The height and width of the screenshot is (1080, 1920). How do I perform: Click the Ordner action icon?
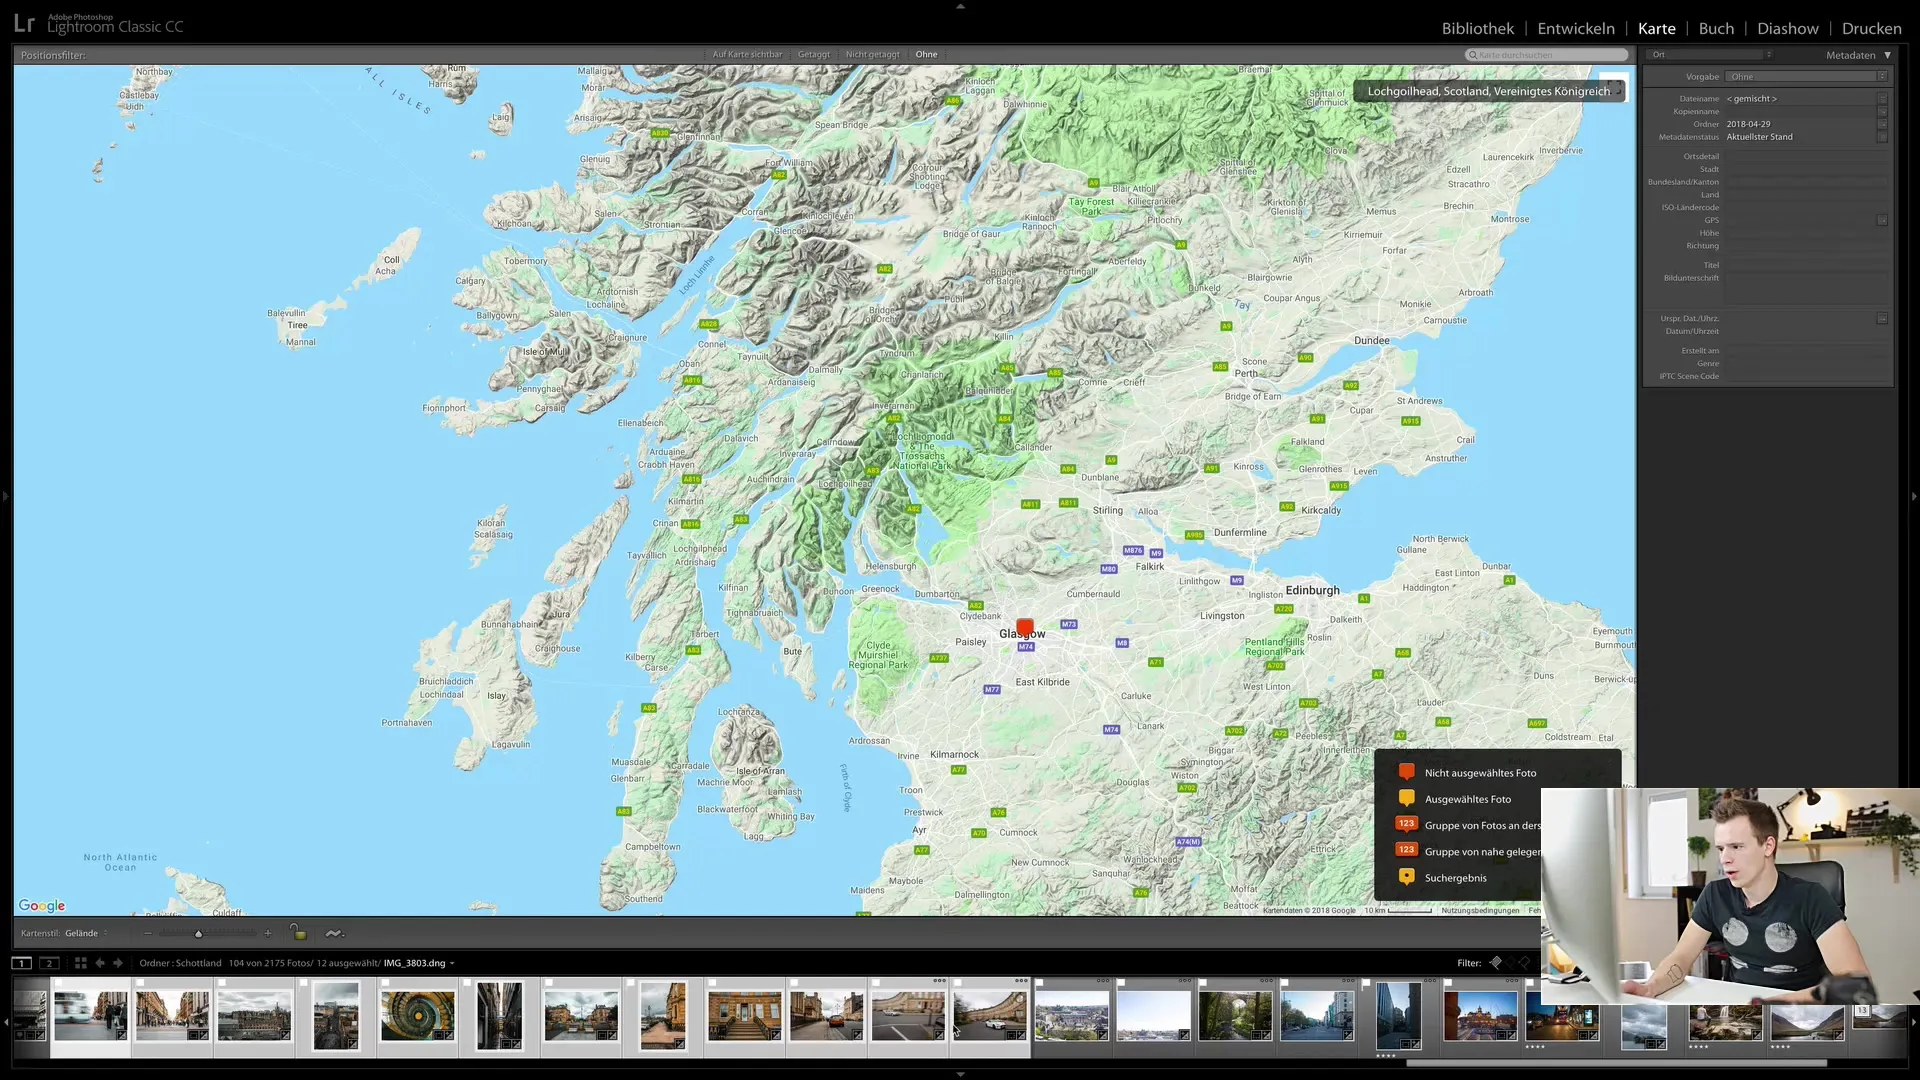click(1882, 124)
